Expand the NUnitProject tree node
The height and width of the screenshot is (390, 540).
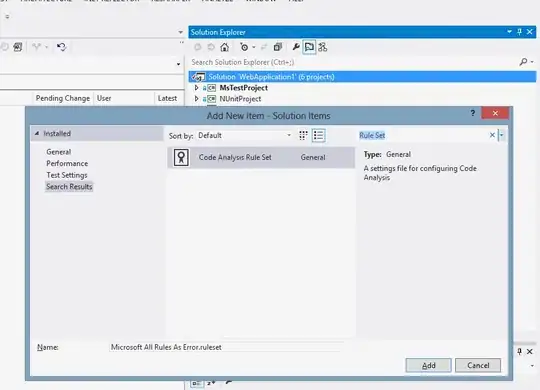pos(196,99)
